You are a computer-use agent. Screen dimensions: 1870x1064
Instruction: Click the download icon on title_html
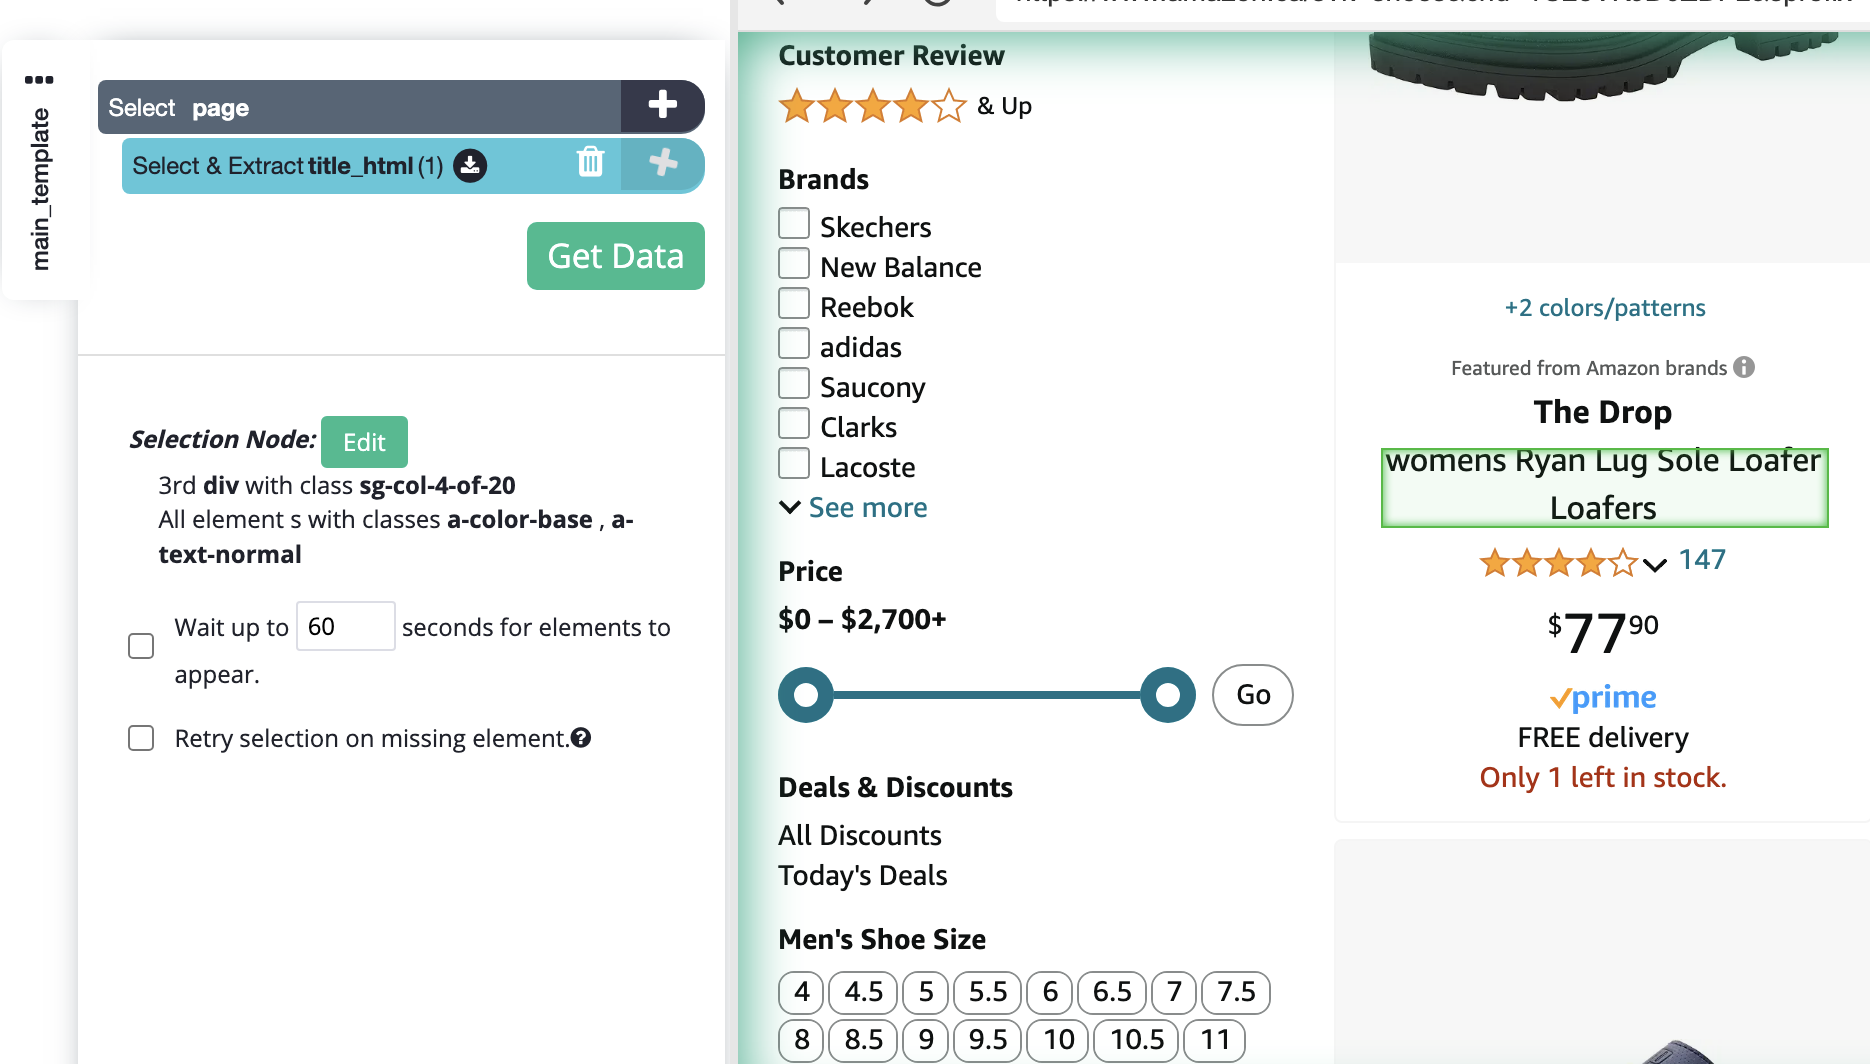[x=470, y=165]
